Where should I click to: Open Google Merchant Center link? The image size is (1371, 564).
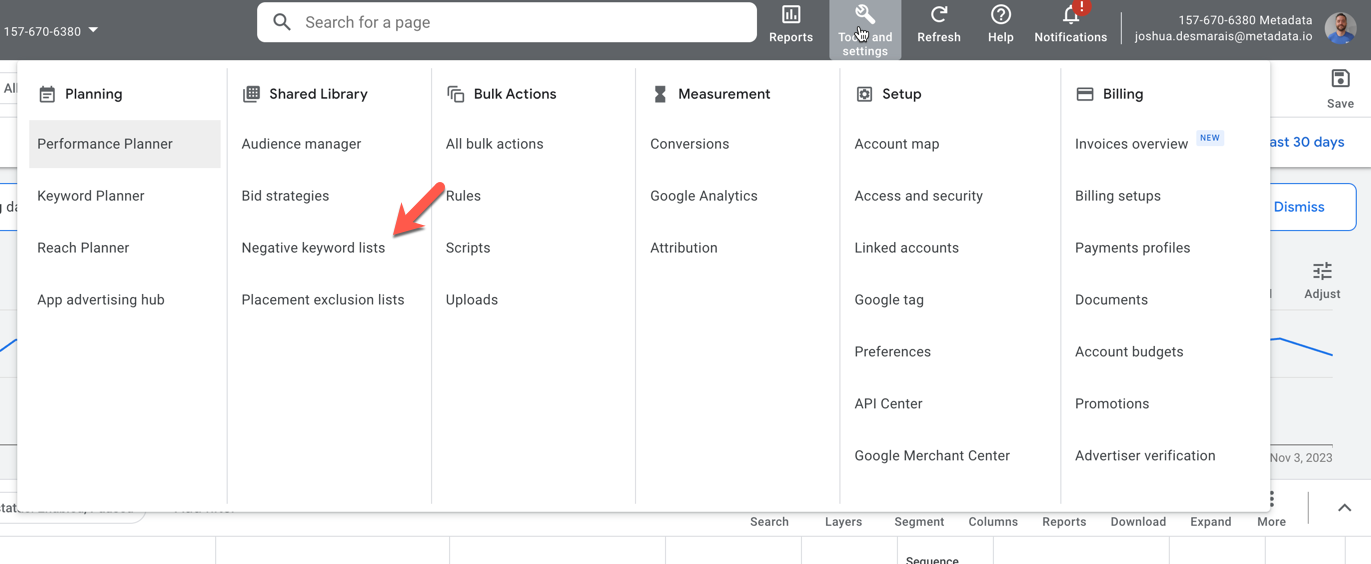932,456
